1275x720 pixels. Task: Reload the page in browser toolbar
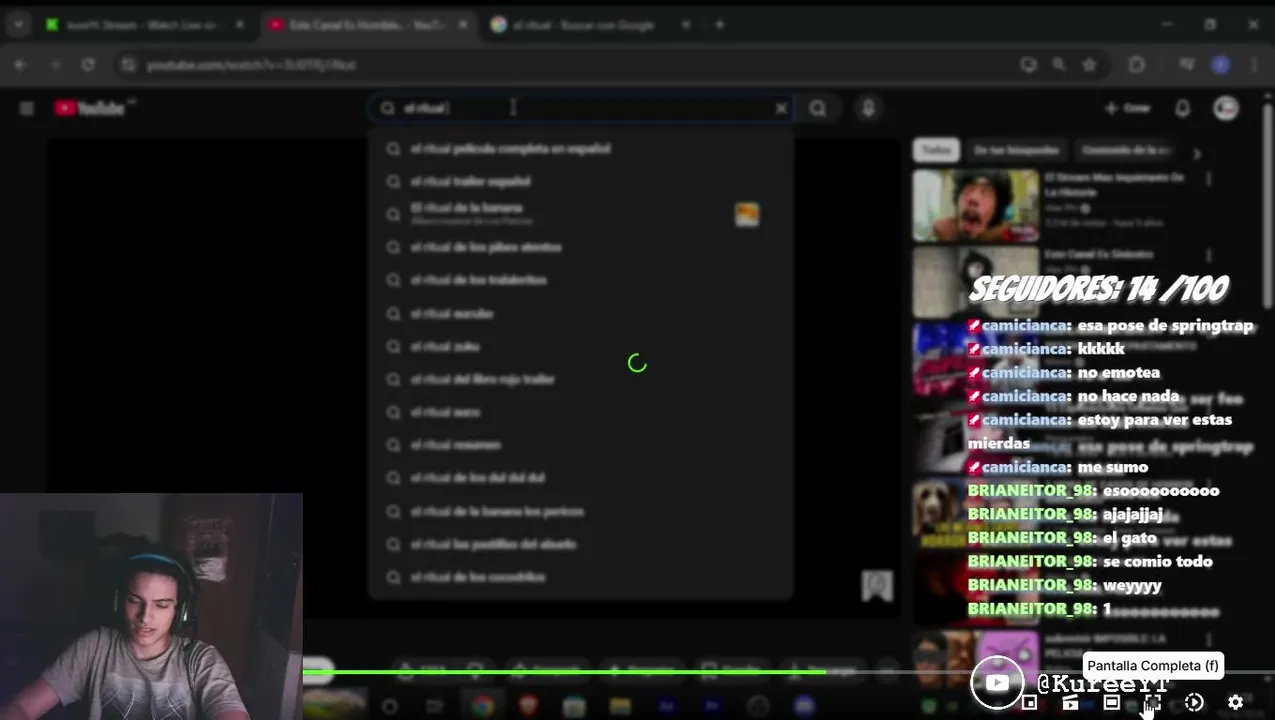pos(88,65)
